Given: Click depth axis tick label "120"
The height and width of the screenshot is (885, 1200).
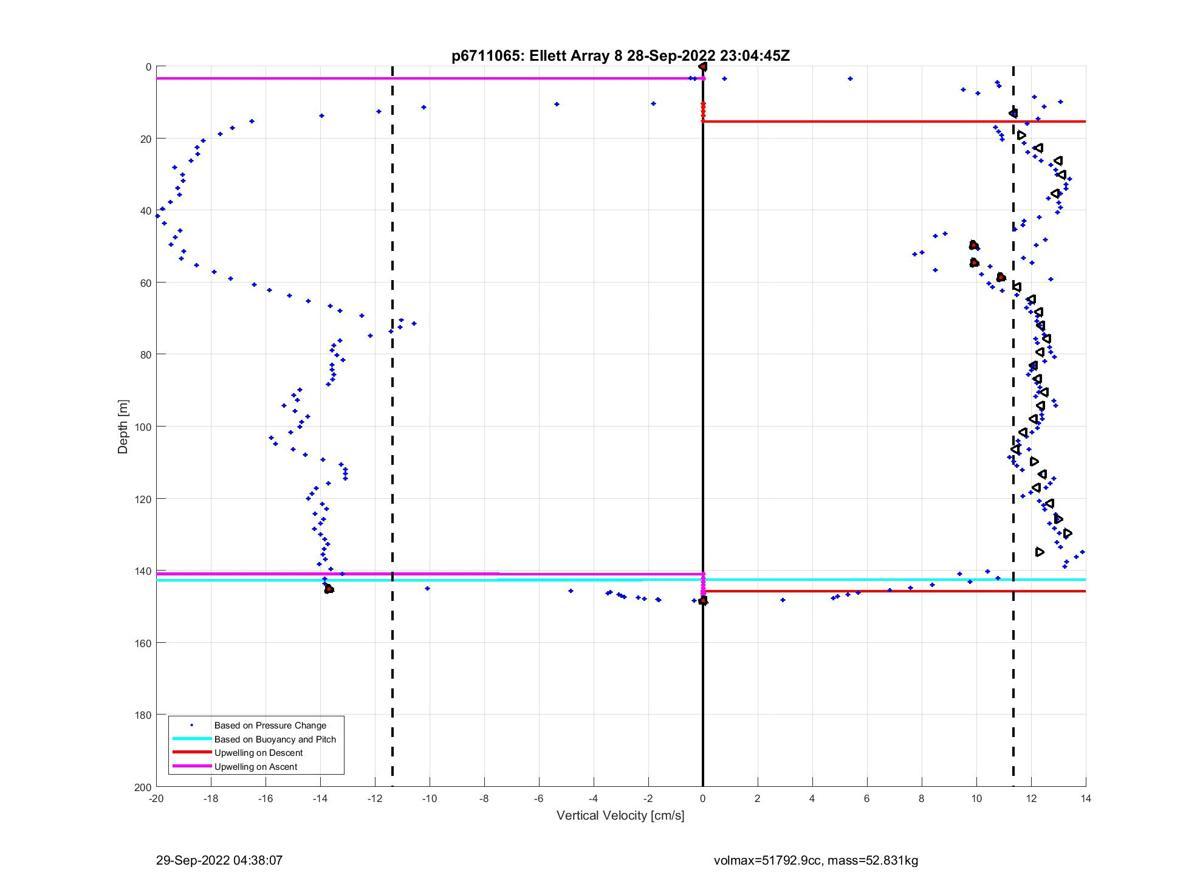Looking at the screenshot, I should pos(142,499).
